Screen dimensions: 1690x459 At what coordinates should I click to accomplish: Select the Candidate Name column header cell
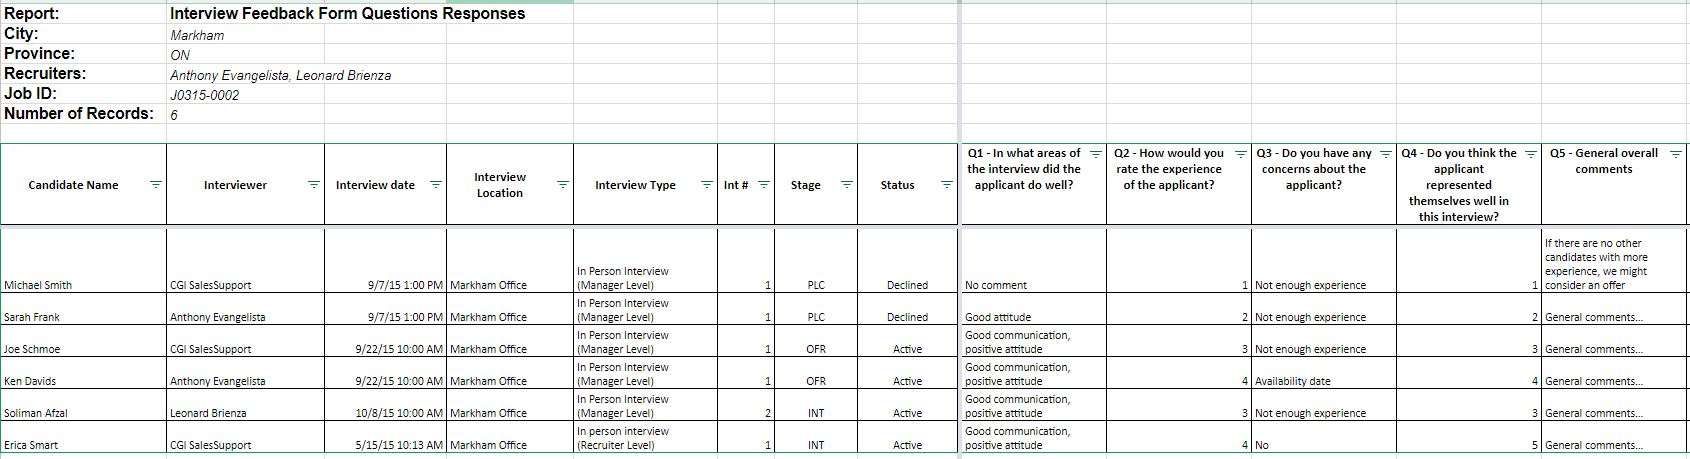(x=84, y=185)
